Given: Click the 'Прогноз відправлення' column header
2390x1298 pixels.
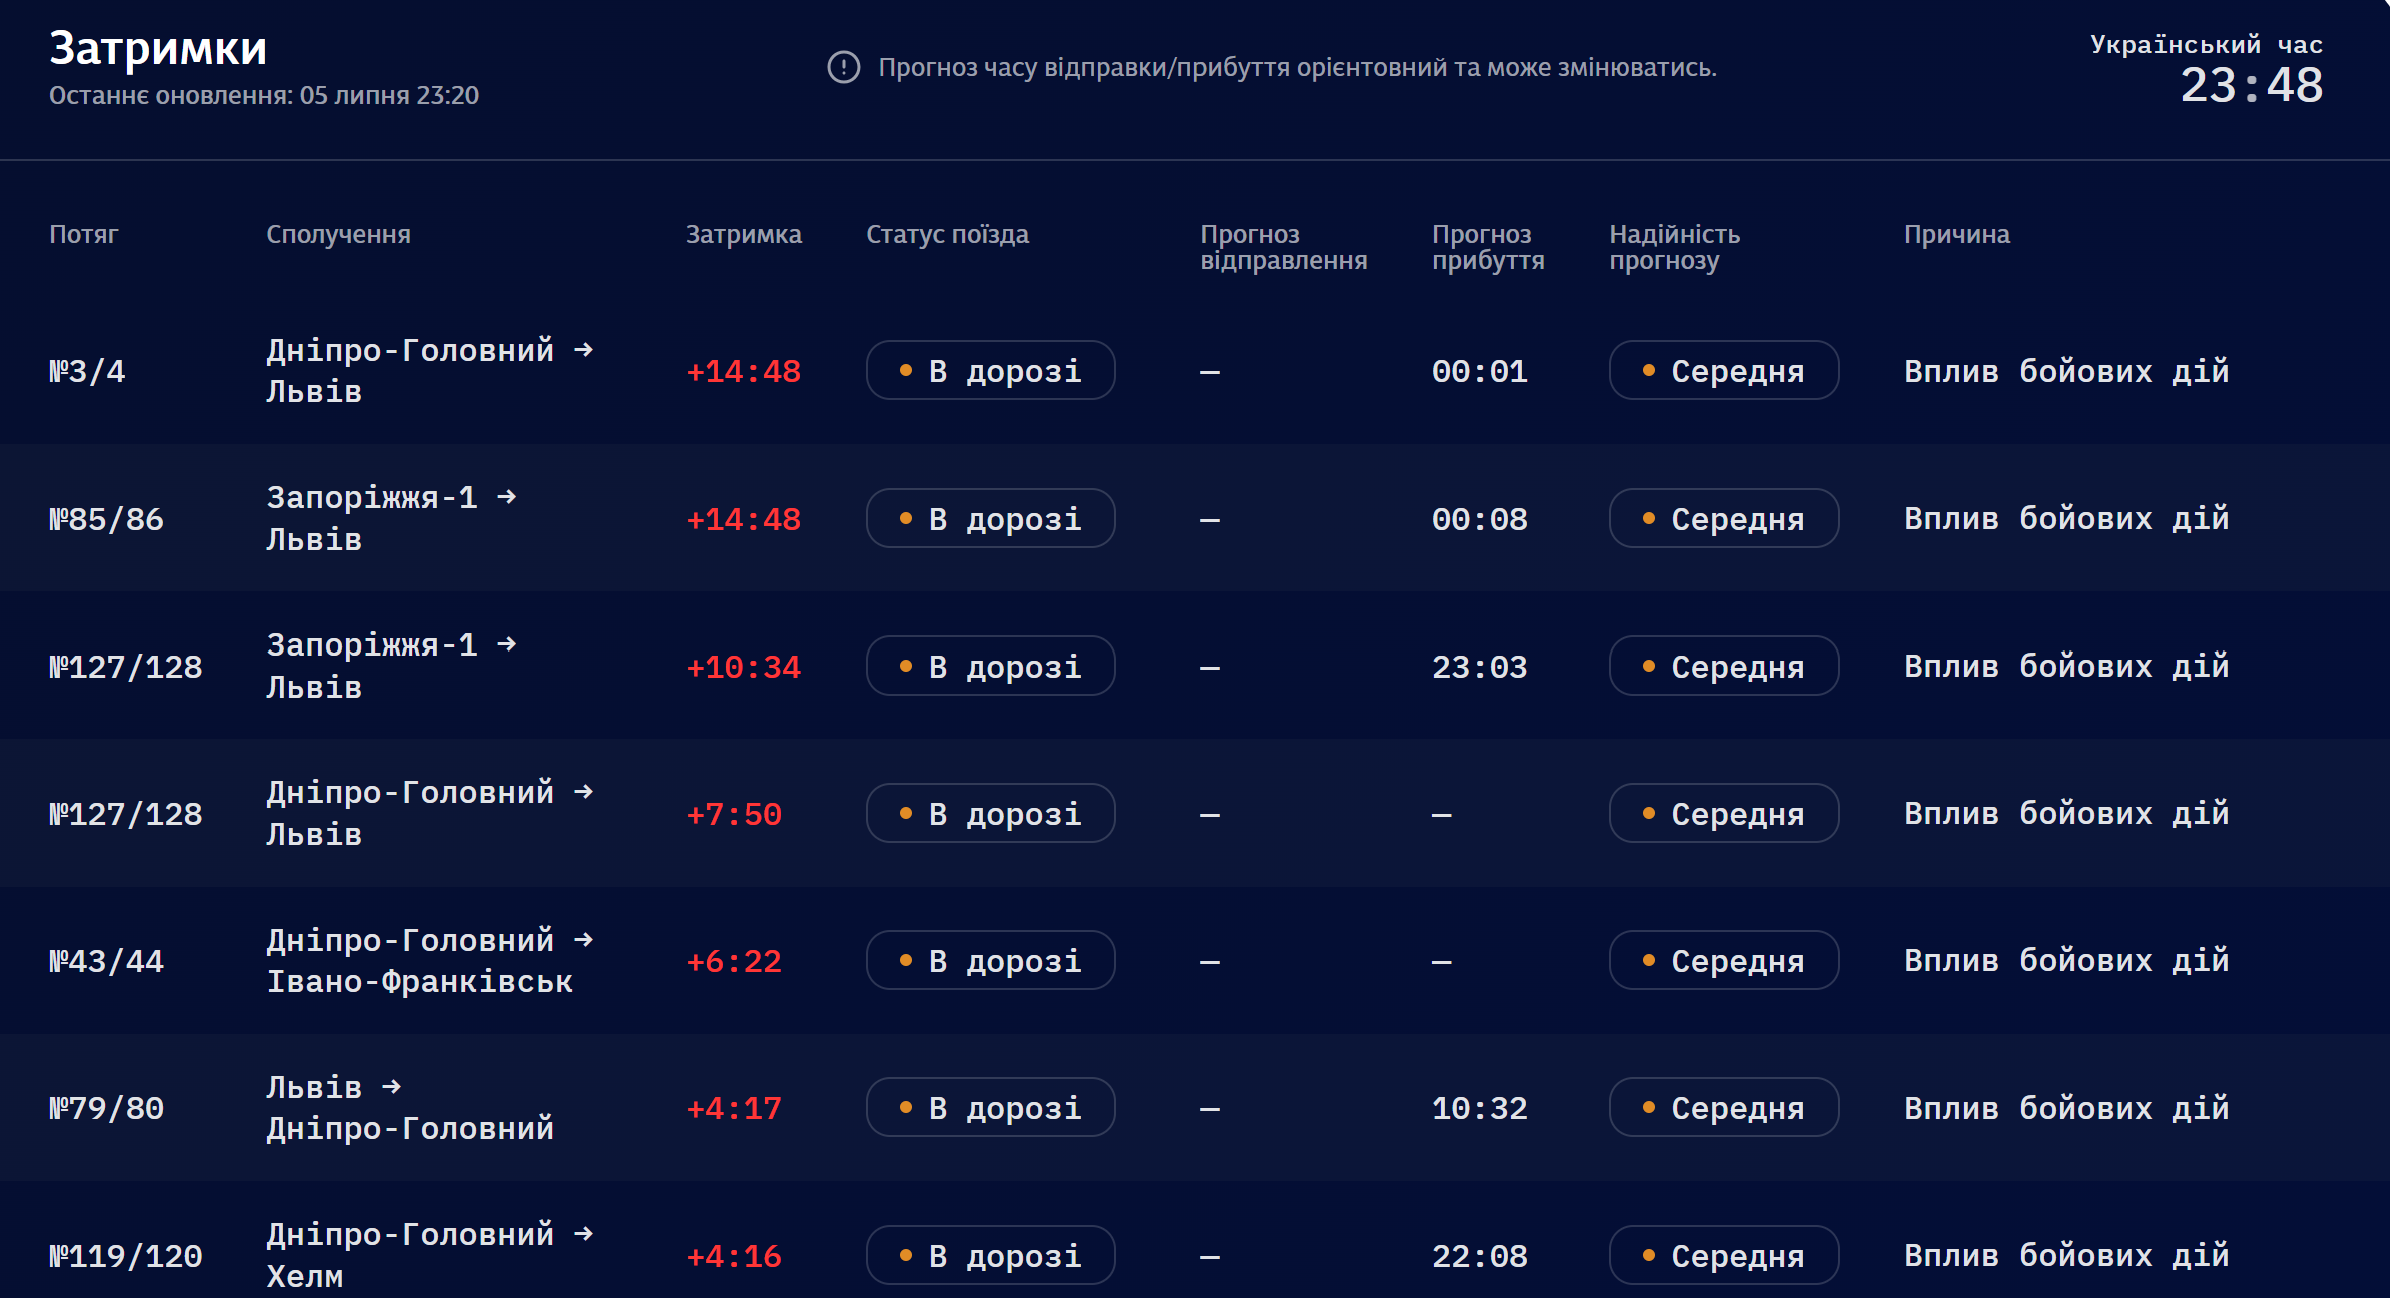Looking at the screenshot, I should pyautogui.click(x=1284, y=247).
